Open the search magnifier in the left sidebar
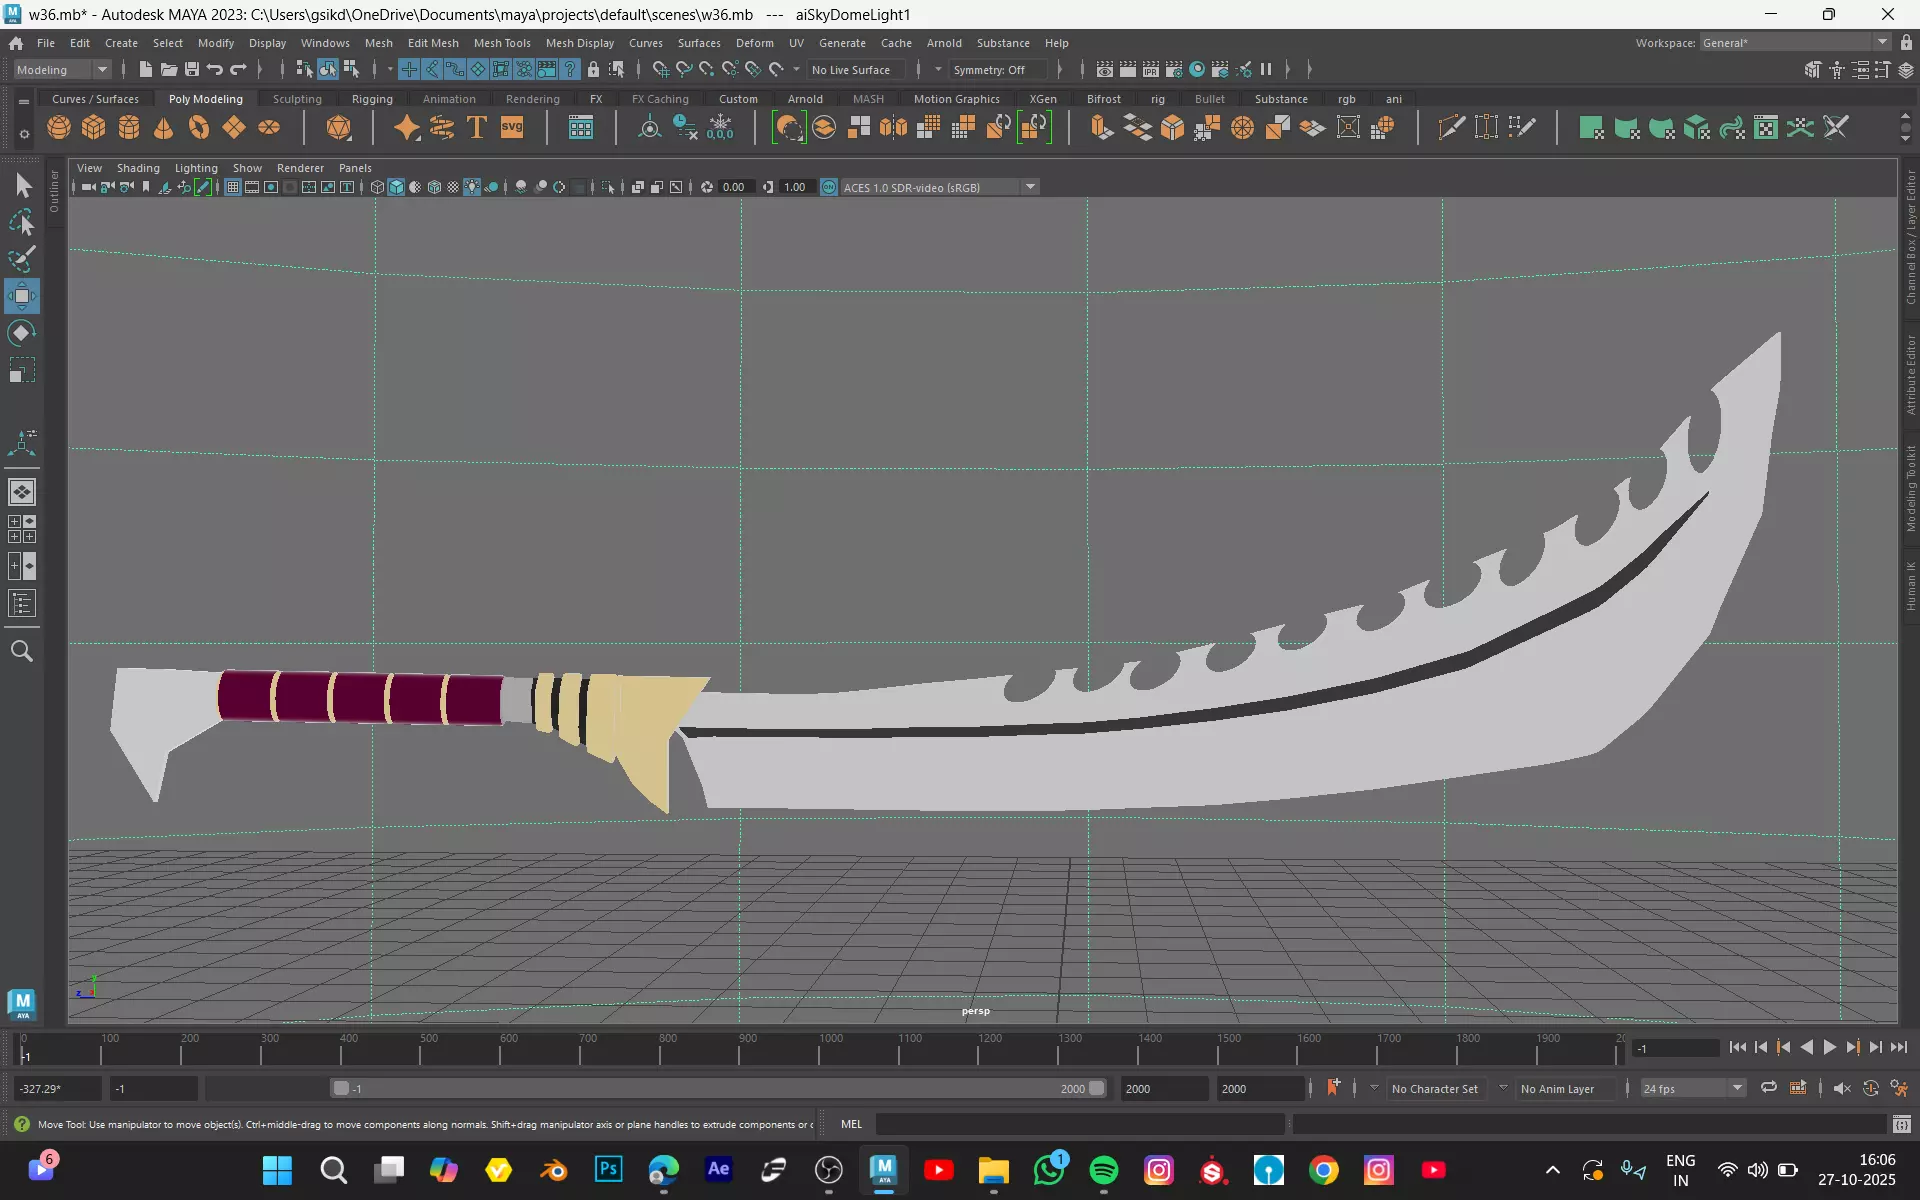1920x1200 pixels. 22,651
